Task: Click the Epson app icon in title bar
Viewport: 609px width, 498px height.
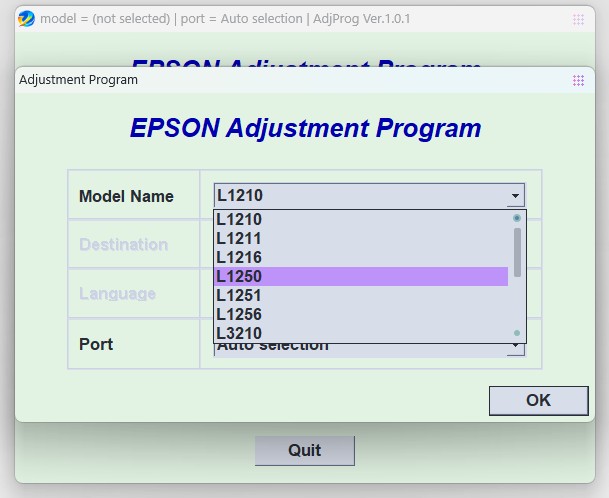Action: coord(26,19)
